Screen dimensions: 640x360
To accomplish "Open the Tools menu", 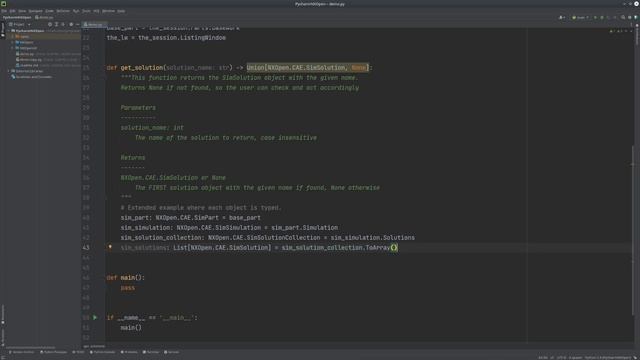I will (86, 11).
